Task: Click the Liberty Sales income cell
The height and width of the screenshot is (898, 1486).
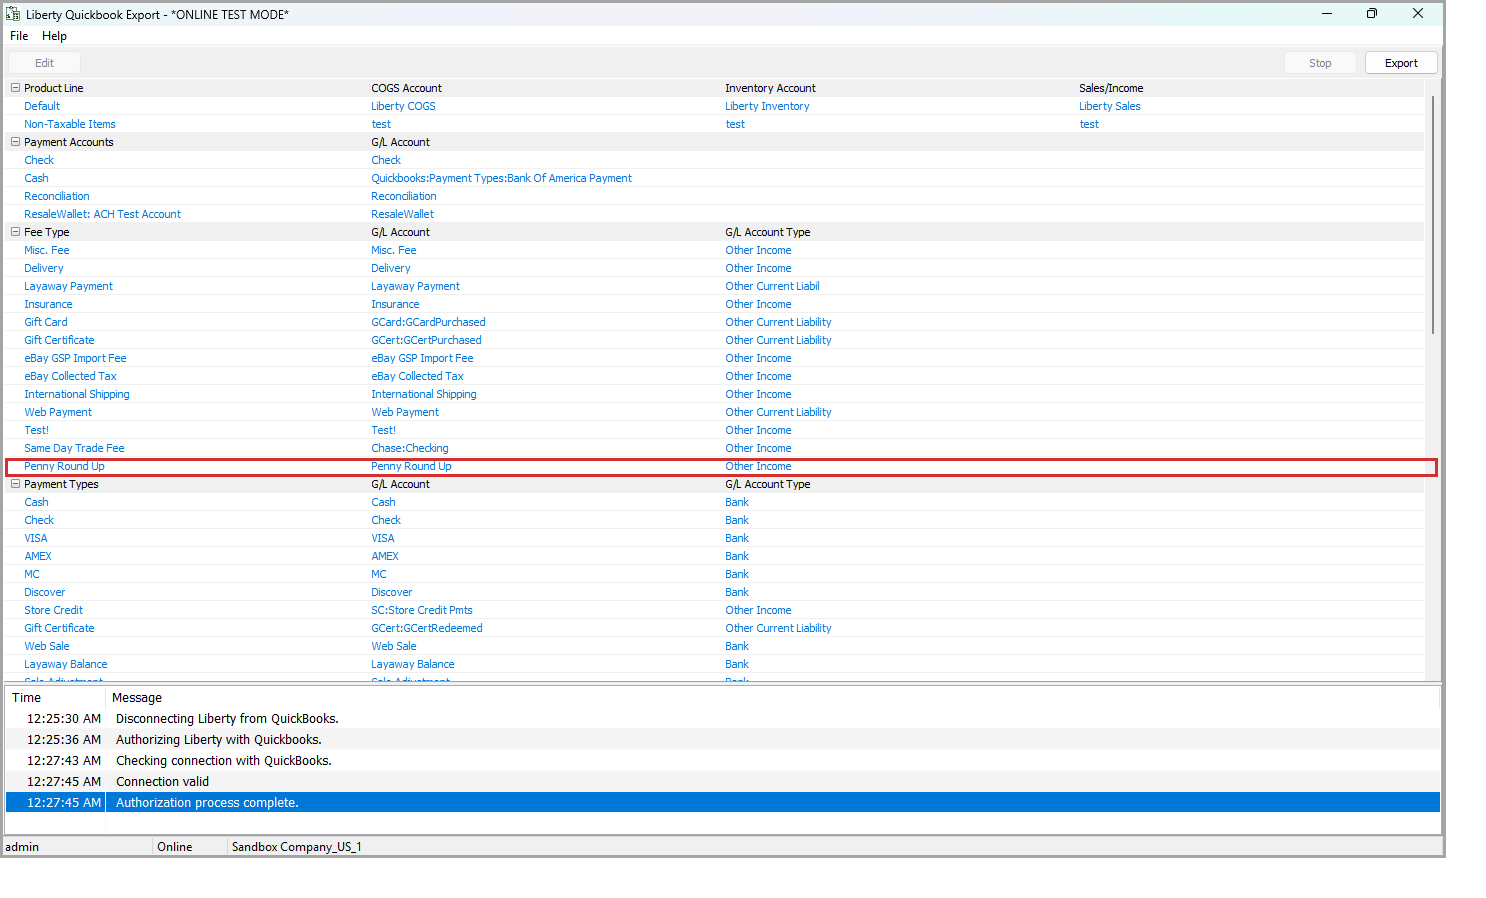Action: (x=1109, y=106)
